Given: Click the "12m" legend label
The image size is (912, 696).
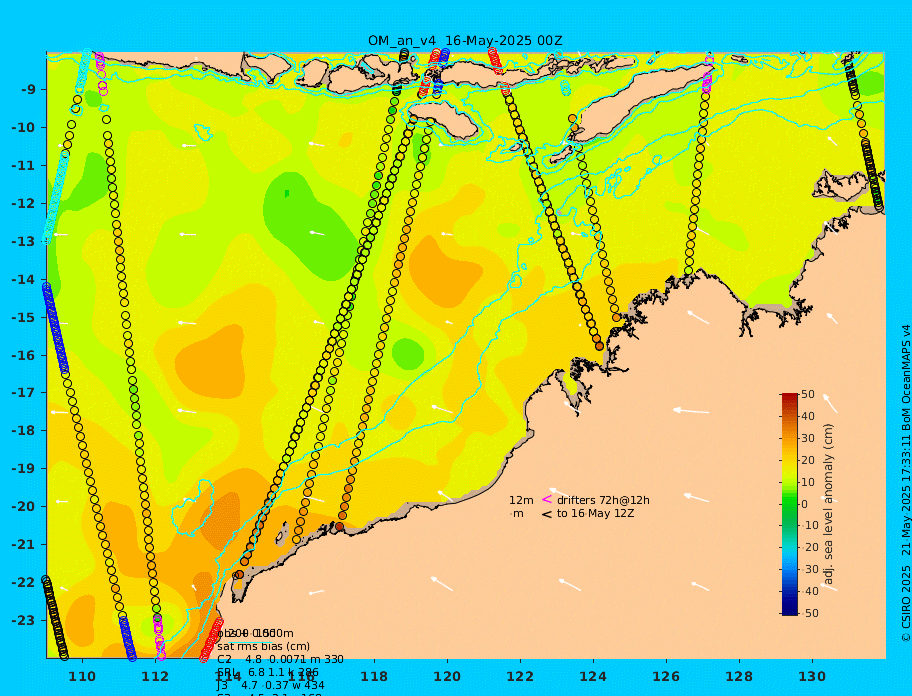Looking at the screenshot, I should (521, 500).
